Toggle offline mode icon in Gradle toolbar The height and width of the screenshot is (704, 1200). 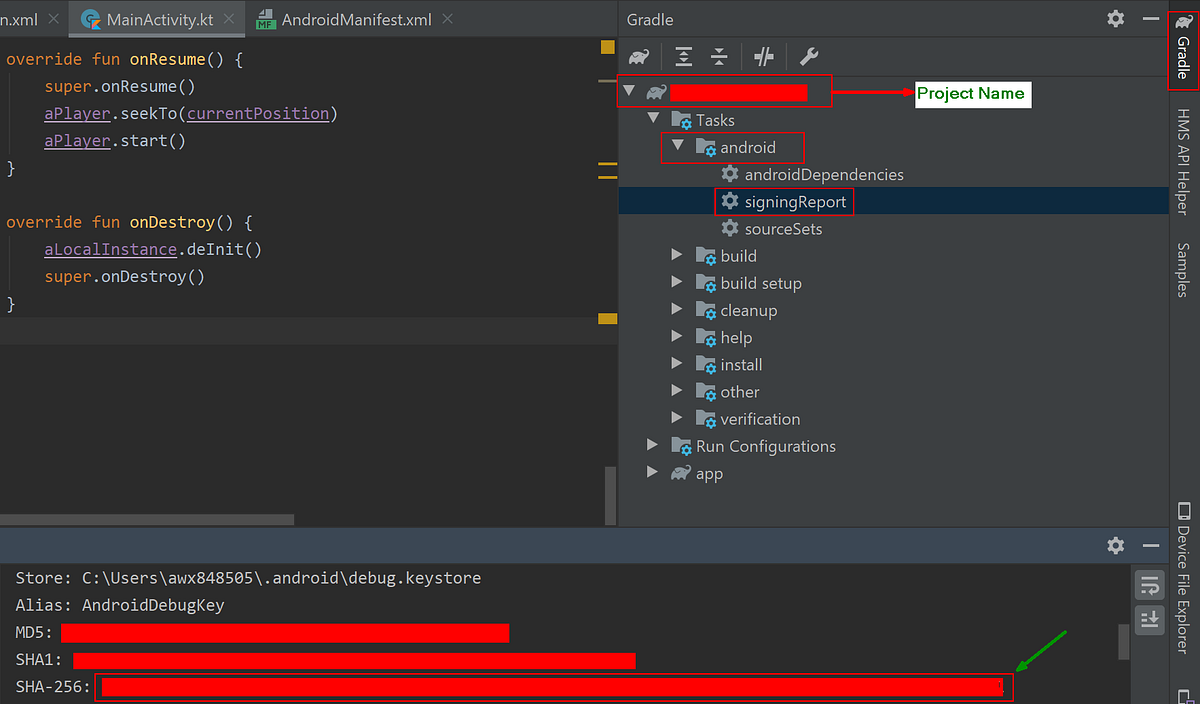(x=764, y=57)
